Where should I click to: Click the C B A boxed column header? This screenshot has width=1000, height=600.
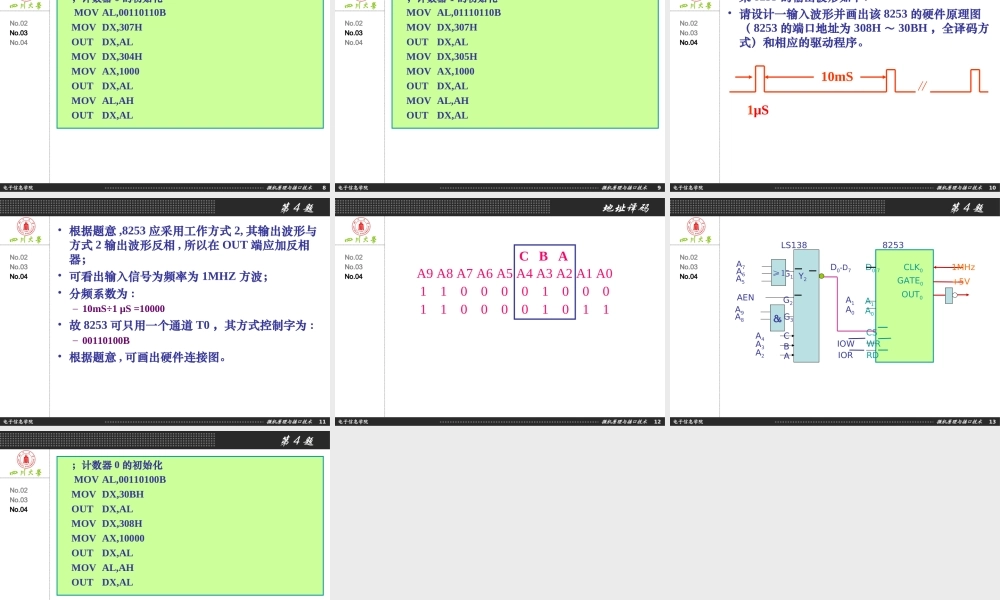(x=544, y=256)
